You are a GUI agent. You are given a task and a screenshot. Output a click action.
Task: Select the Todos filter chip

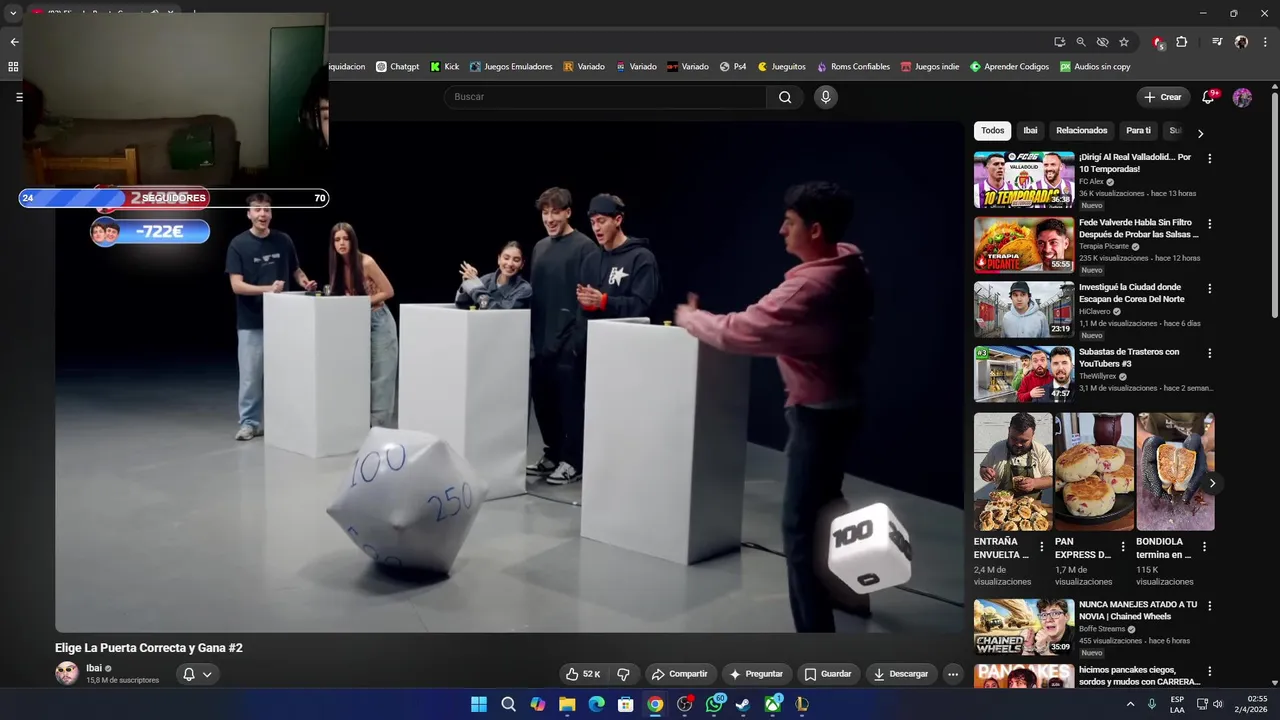(992, 131)
